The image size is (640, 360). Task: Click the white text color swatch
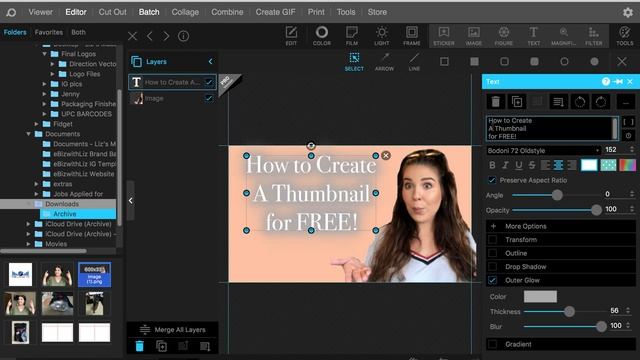589,165
